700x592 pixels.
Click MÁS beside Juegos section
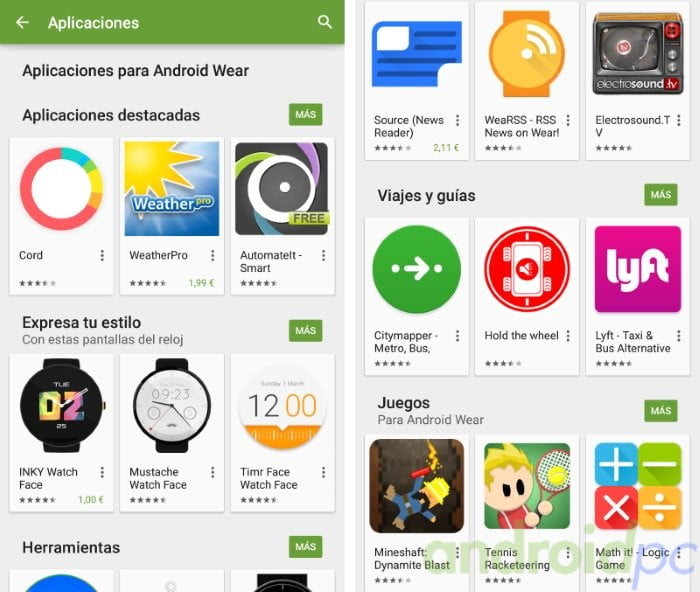[x=661, y=411]
